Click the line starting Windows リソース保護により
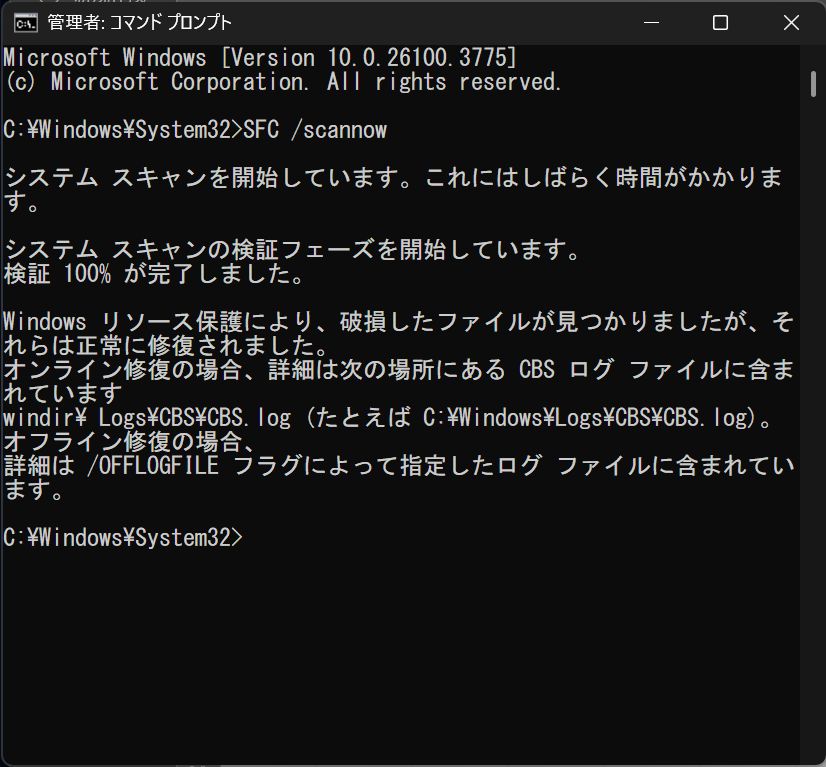The width and height of the screenshot is (826, 767). 398,321
